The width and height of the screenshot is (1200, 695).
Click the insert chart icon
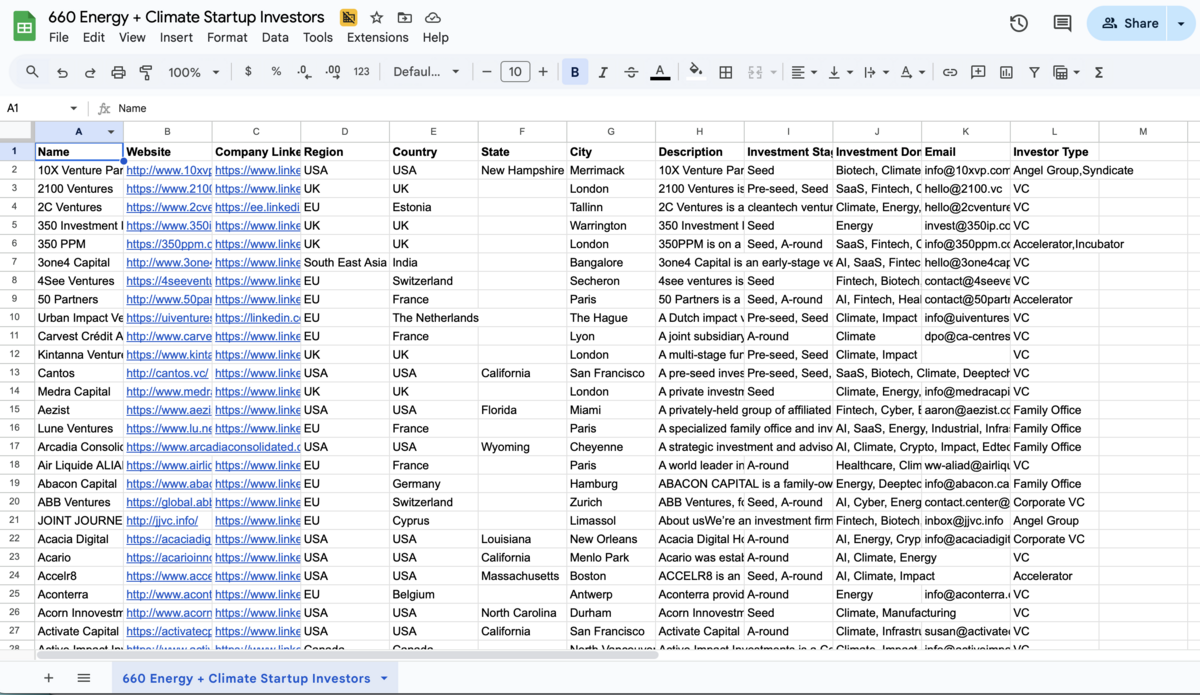click(x=1006, y=72)
